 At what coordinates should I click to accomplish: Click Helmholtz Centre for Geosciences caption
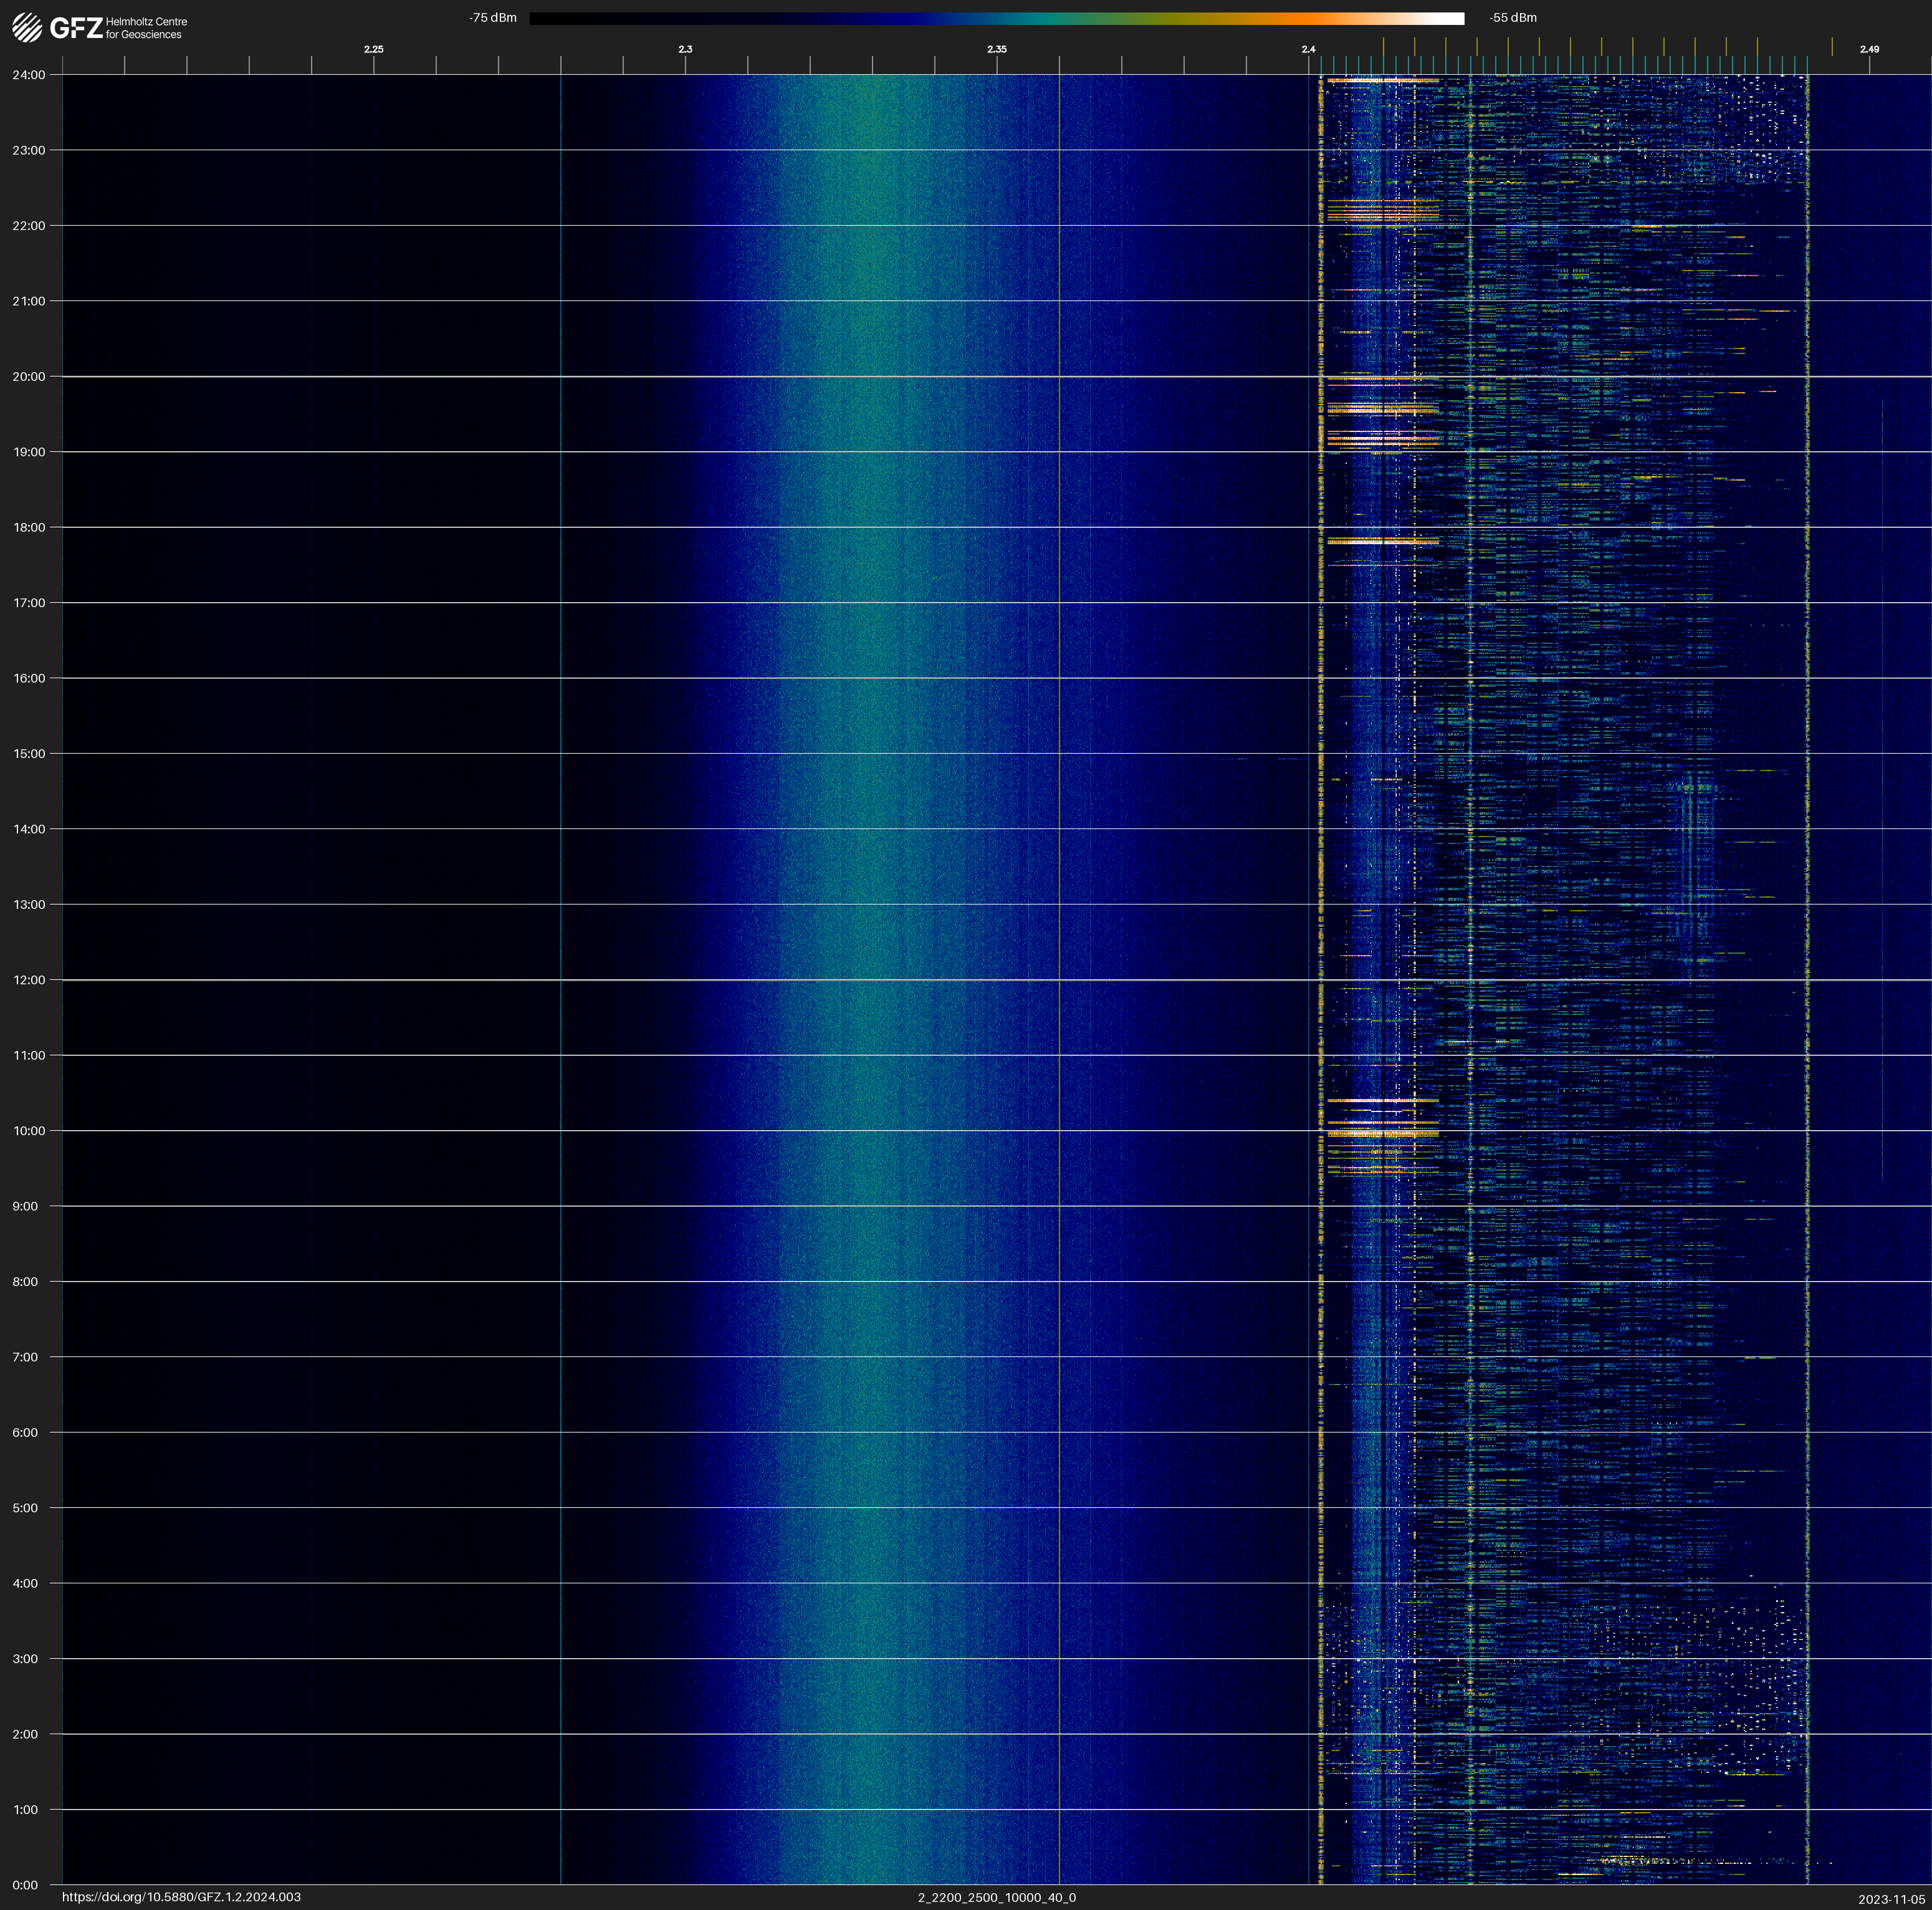(x=146, y=28)
